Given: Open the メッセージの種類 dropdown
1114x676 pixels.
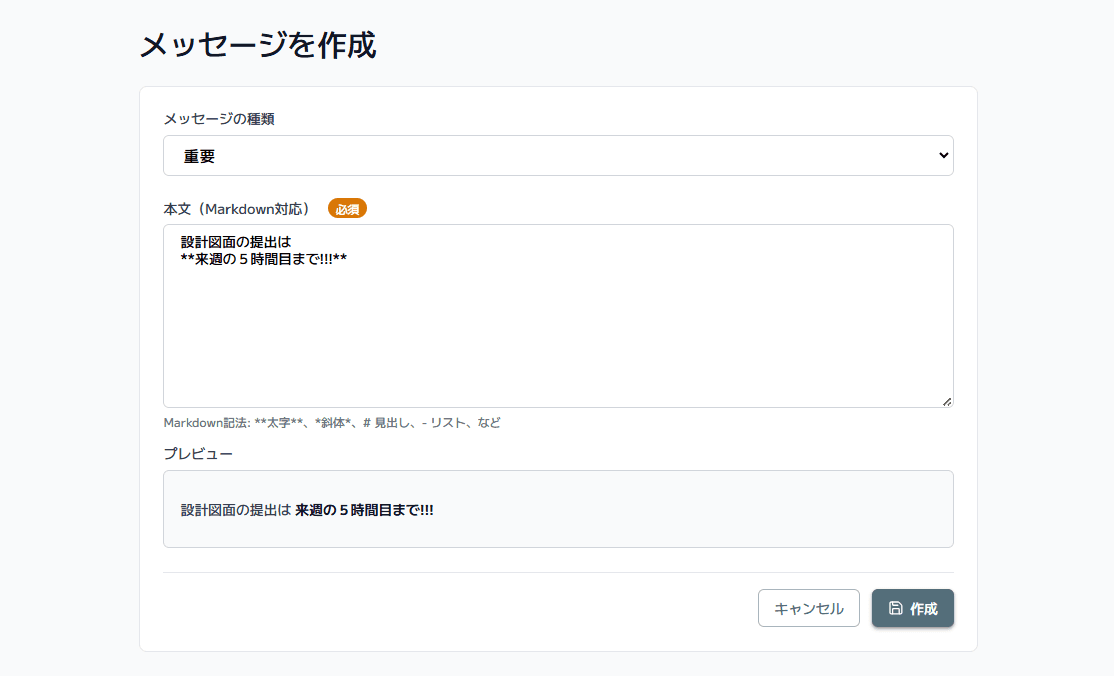Looking at the screenshot, I should coord(558,156).
